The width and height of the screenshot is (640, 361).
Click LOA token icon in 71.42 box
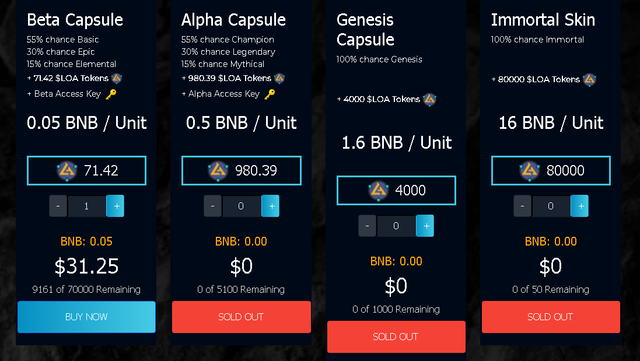click(67, 171)
